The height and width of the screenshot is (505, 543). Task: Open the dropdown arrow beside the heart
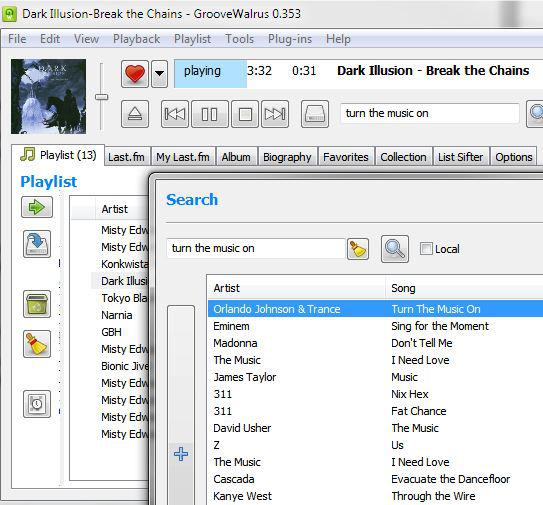tap(159, 74)
